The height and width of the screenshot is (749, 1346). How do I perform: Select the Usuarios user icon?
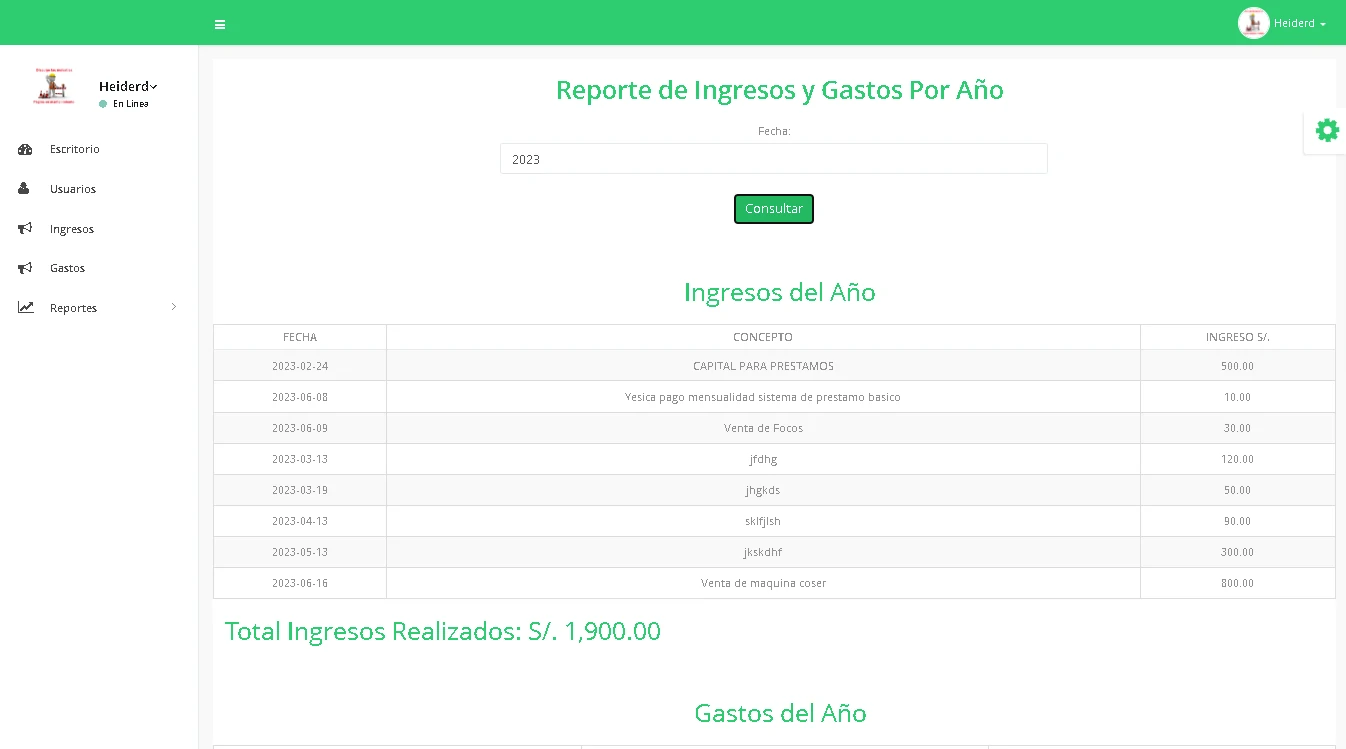[26, 188]
